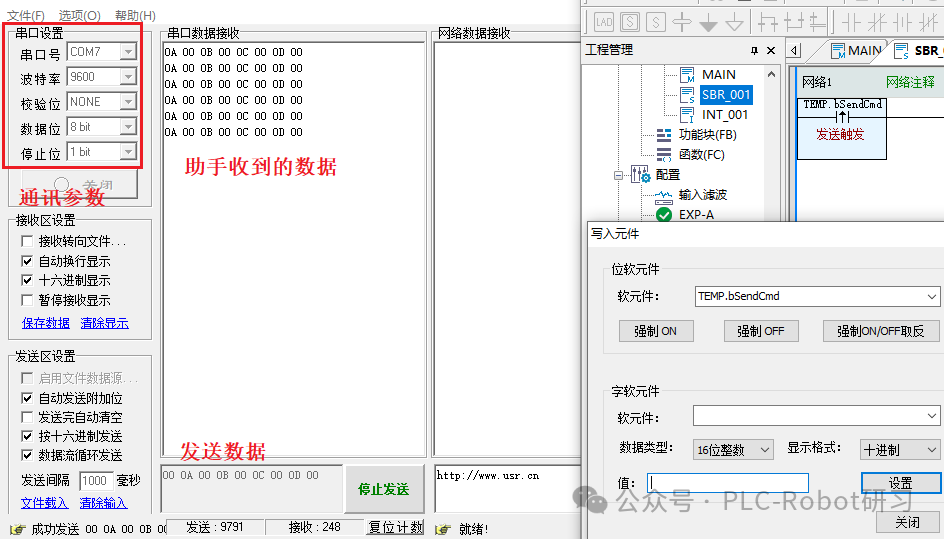Click the LAD language toolbar icon
Screen dimensions: 944x539
(x=603, y=22)
